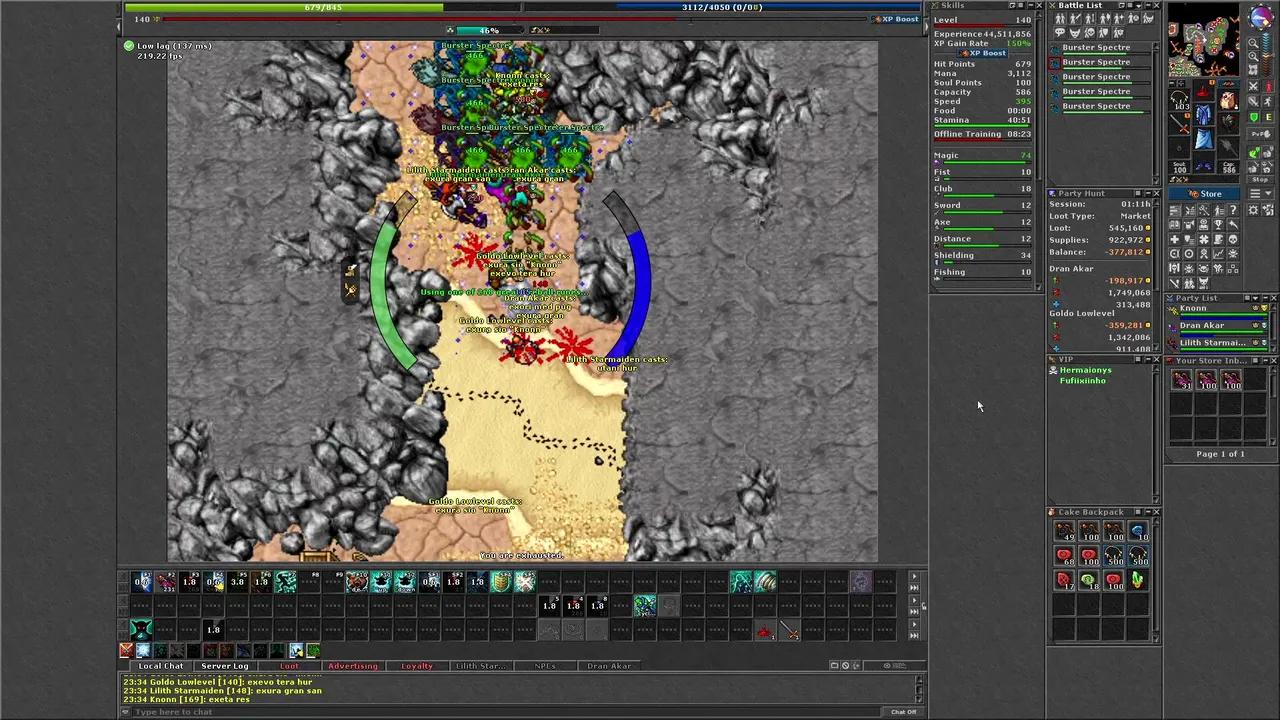The height and width of the screenshot is (720, 1280).
Task: Click the amulet equipment slot
Action: coord(1179,100)
